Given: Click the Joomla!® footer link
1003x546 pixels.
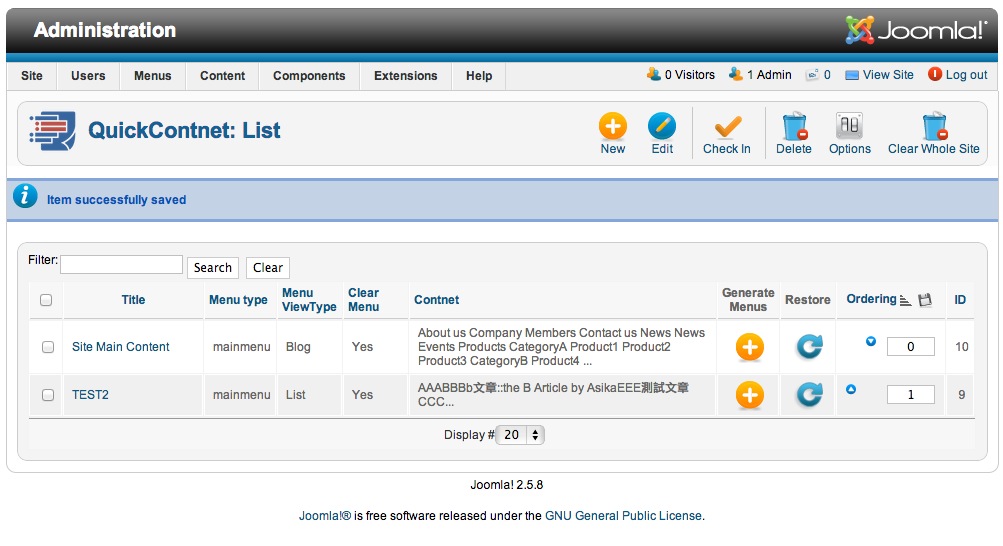Looking at the screenshot, I should point(325,516).
